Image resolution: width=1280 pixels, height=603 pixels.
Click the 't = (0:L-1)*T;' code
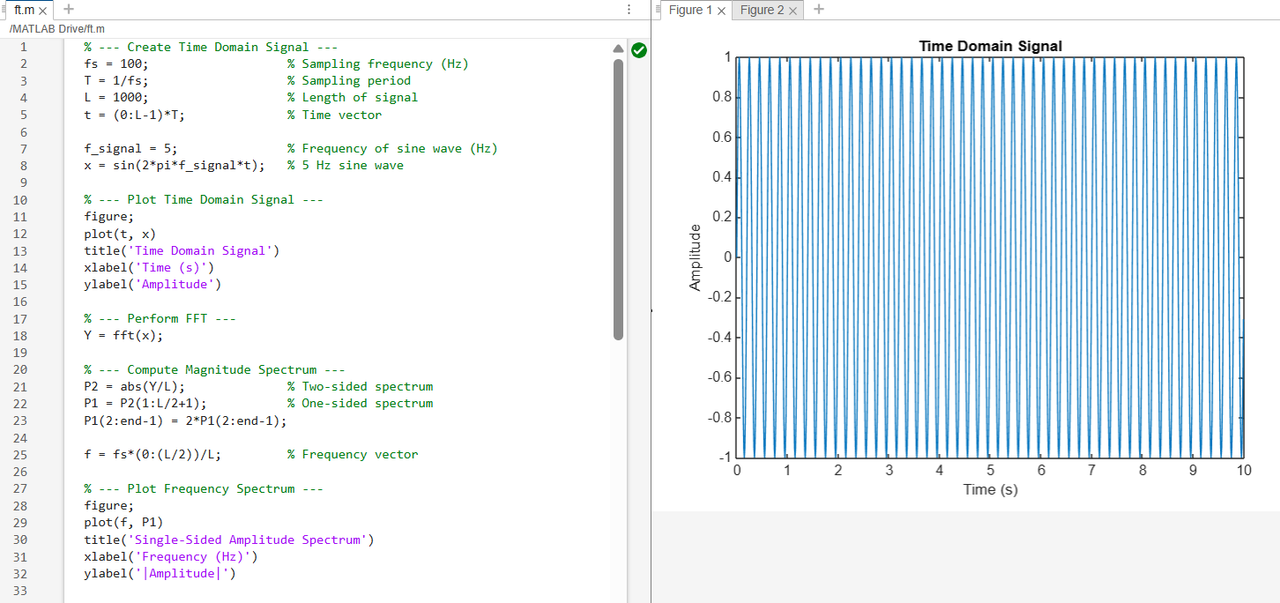tap(134, 115)
